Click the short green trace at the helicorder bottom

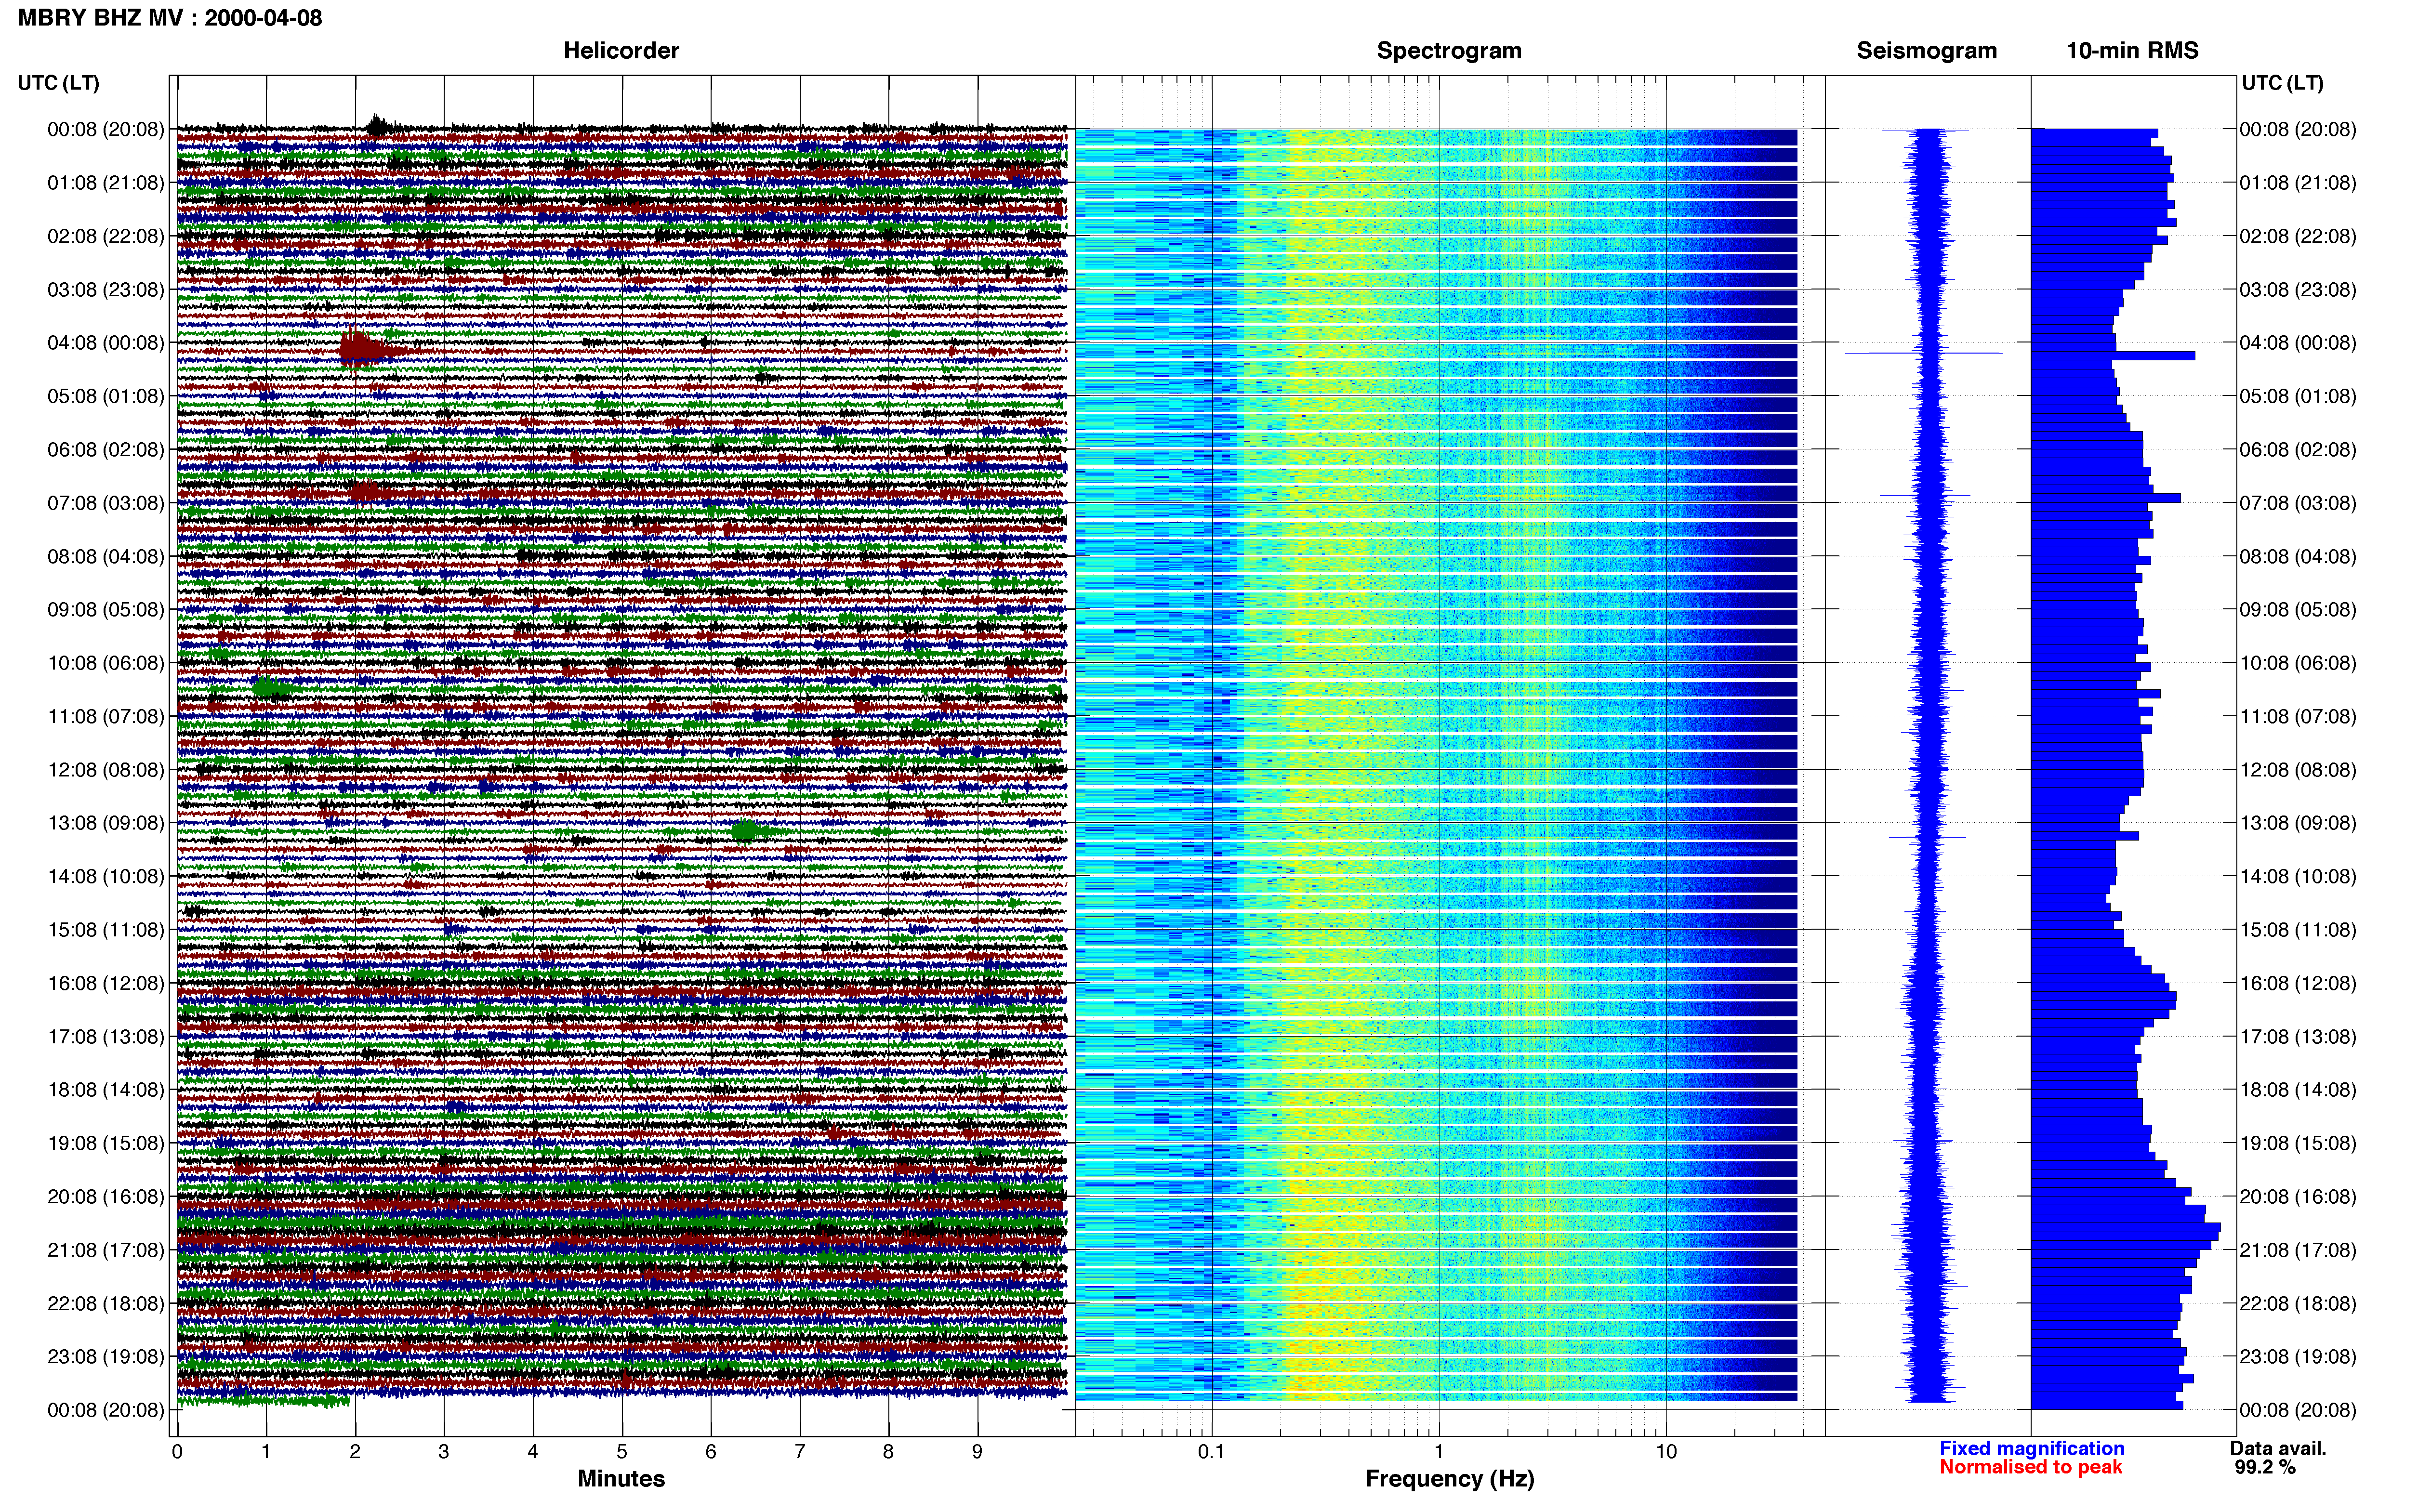pos(264,1401)
